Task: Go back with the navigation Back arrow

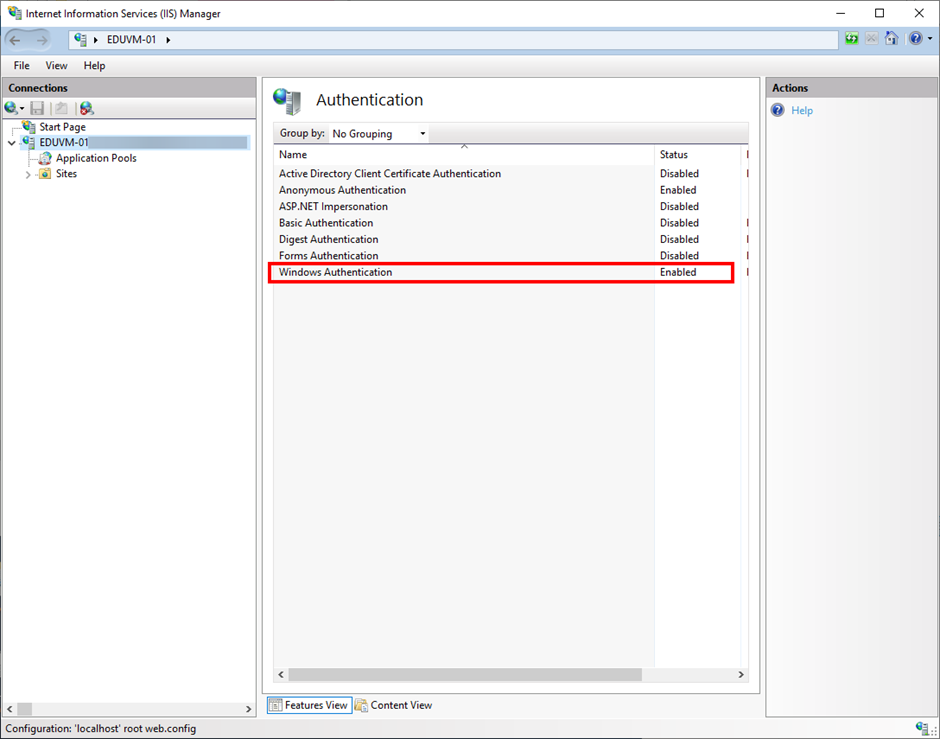Action: coord(15,40)
